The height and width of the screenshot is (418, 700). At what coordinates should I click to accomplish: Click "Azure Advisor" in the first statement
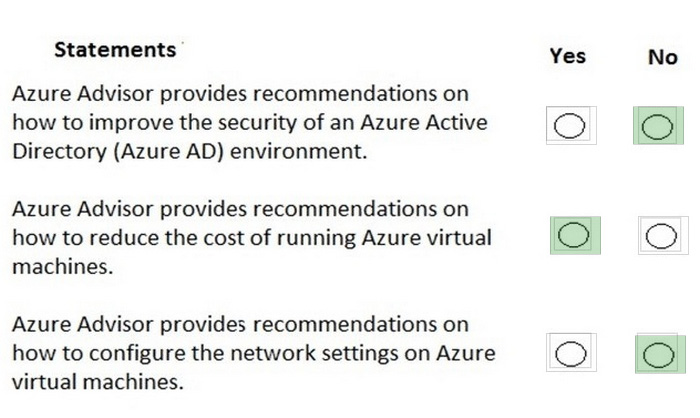pos(75,94)
